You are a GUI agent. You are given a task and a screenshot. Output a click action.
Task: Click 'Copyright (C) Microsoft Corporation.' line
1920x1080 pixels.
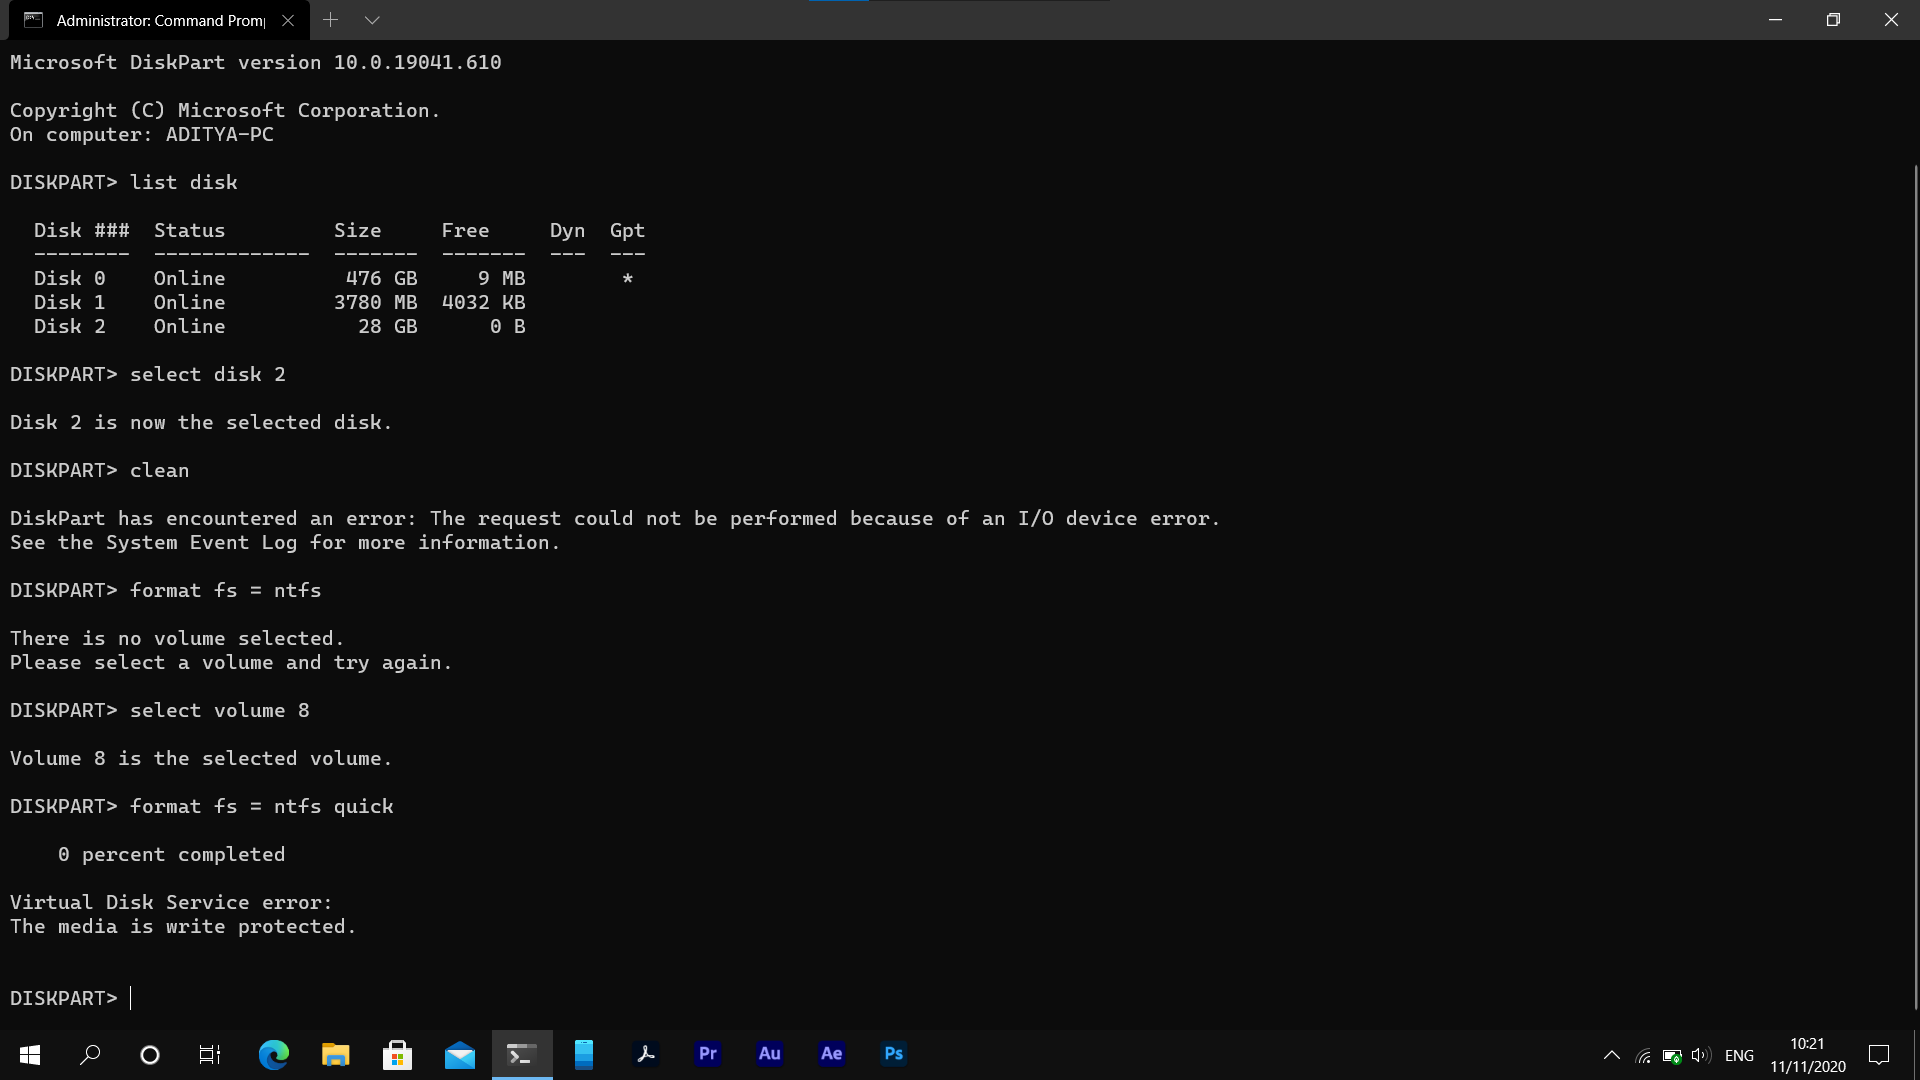(225, 110)
